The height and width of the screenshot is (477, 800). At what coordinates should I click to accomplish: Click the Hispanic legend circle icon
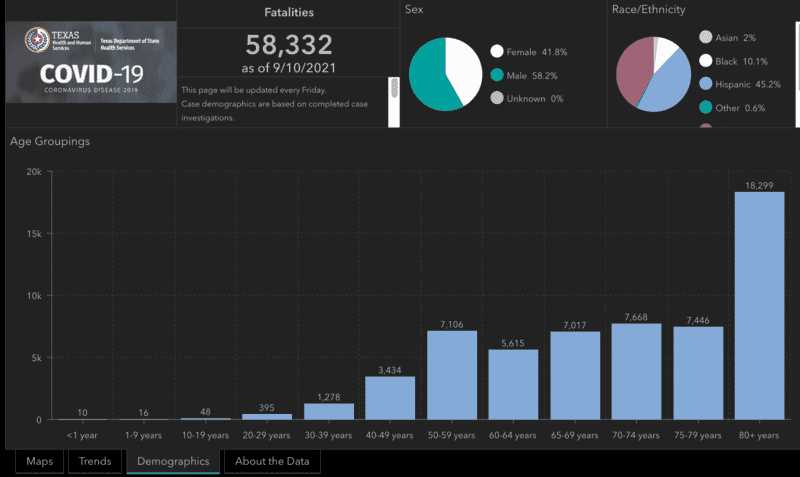tap(706, 84)
